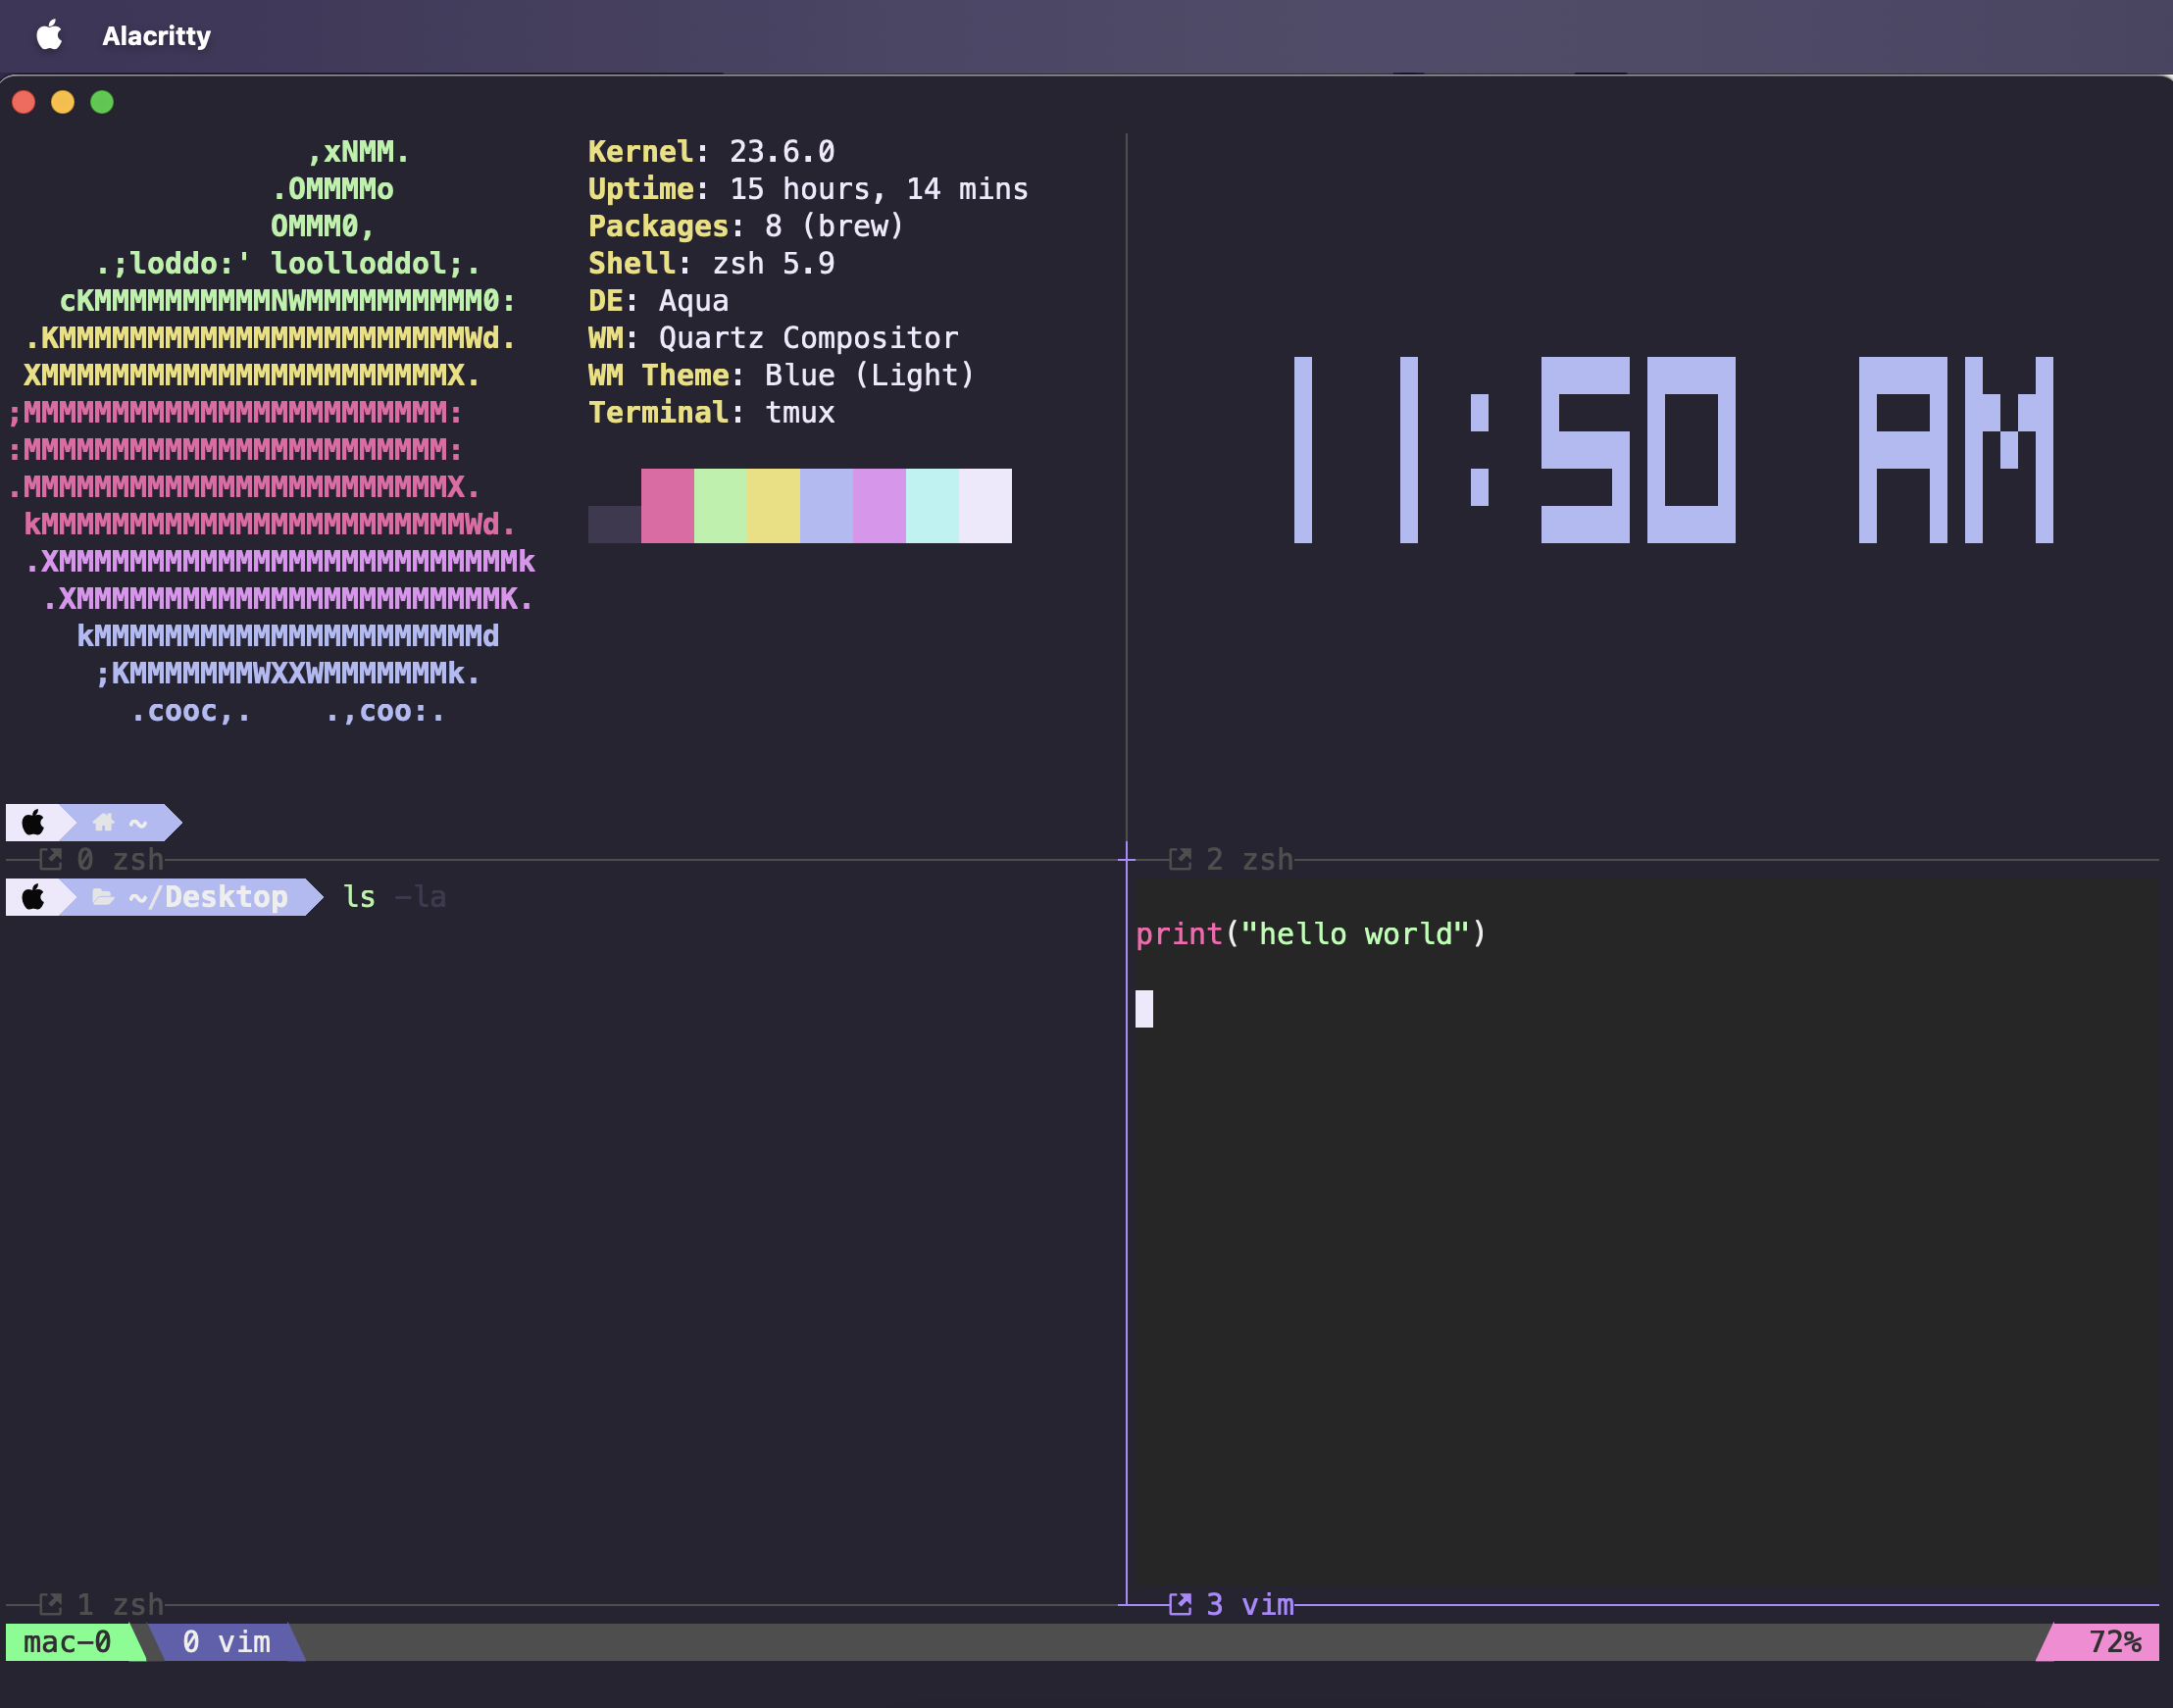The height and width of the screenshot is (1708, 2173).
Task: Click the dark gray color block
Action: point(614,524)
